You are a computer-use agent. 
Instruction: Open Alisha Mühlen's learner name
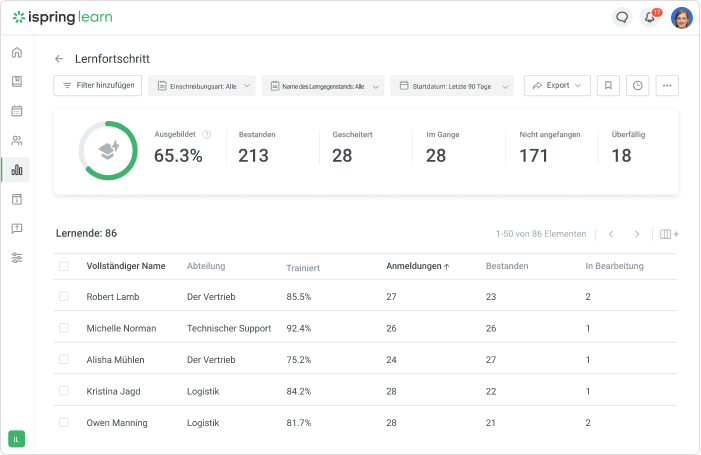click(x=115, y=360)
